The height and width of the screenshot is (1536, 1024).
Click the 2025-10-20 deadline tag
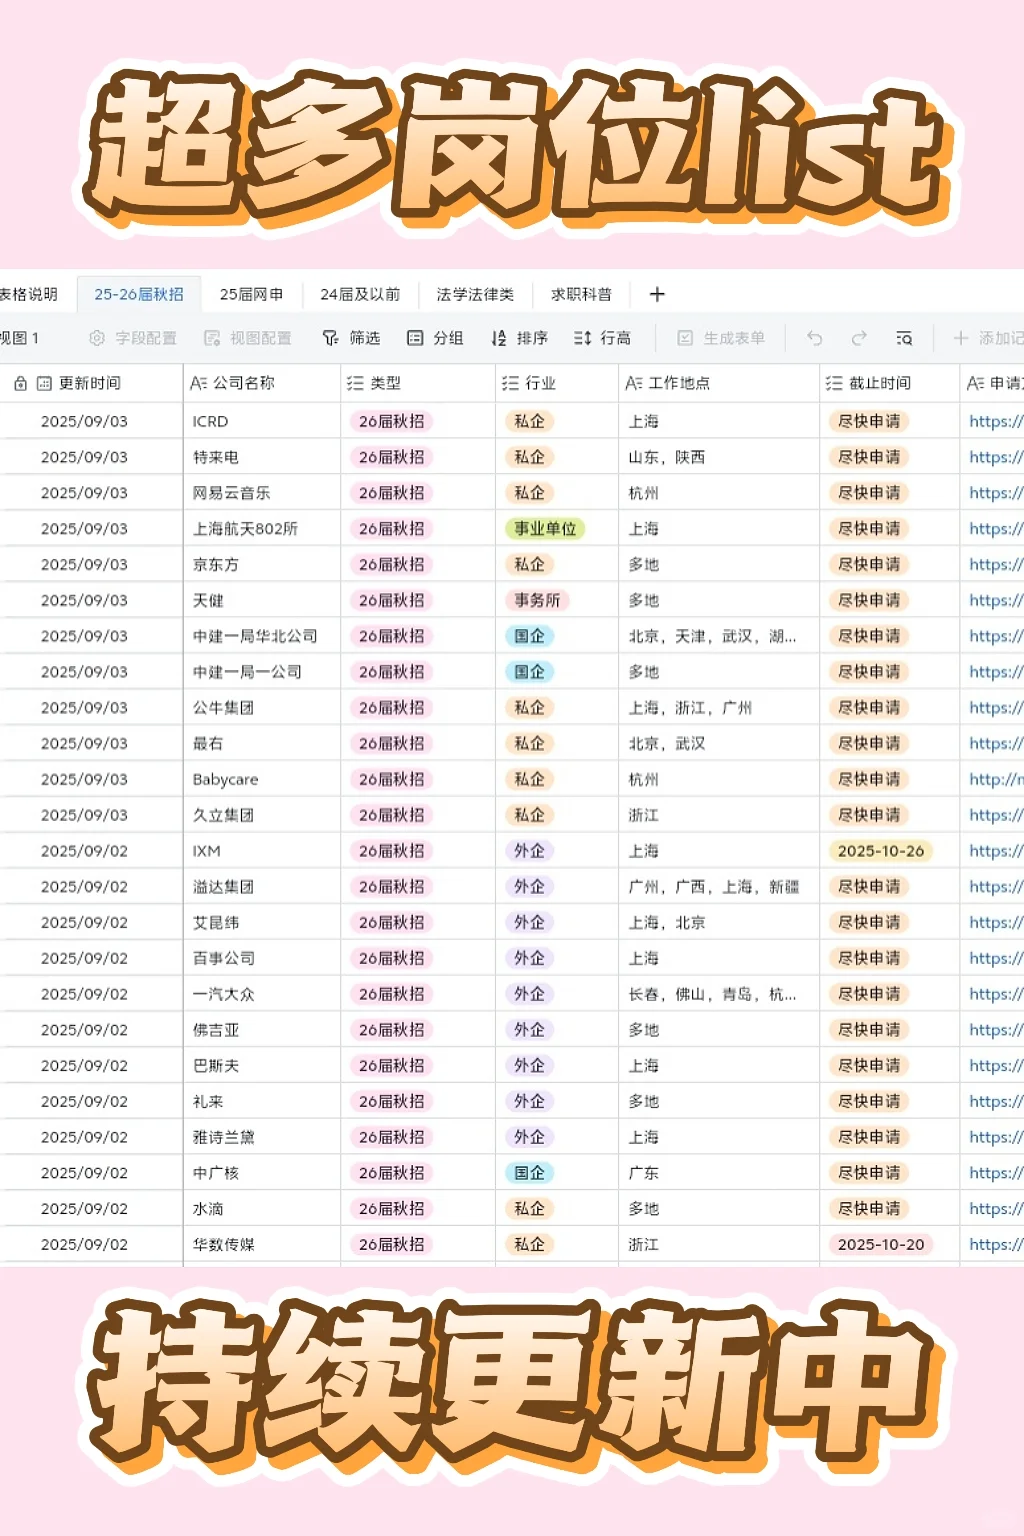pos(881,1244)
